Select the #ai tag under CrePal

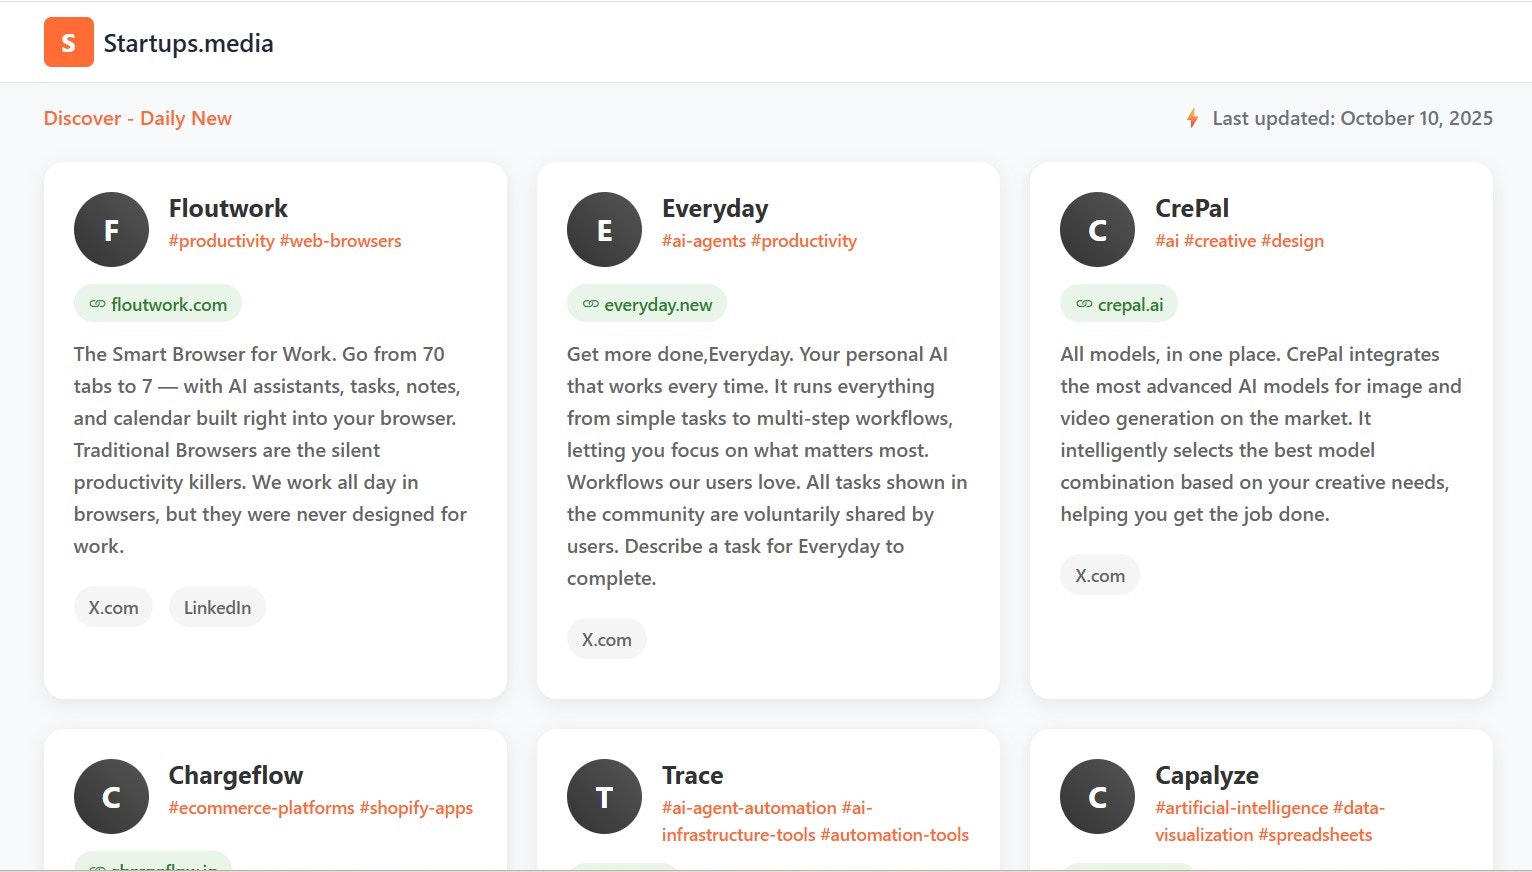pyautogui.click(x=1167, y=241)
